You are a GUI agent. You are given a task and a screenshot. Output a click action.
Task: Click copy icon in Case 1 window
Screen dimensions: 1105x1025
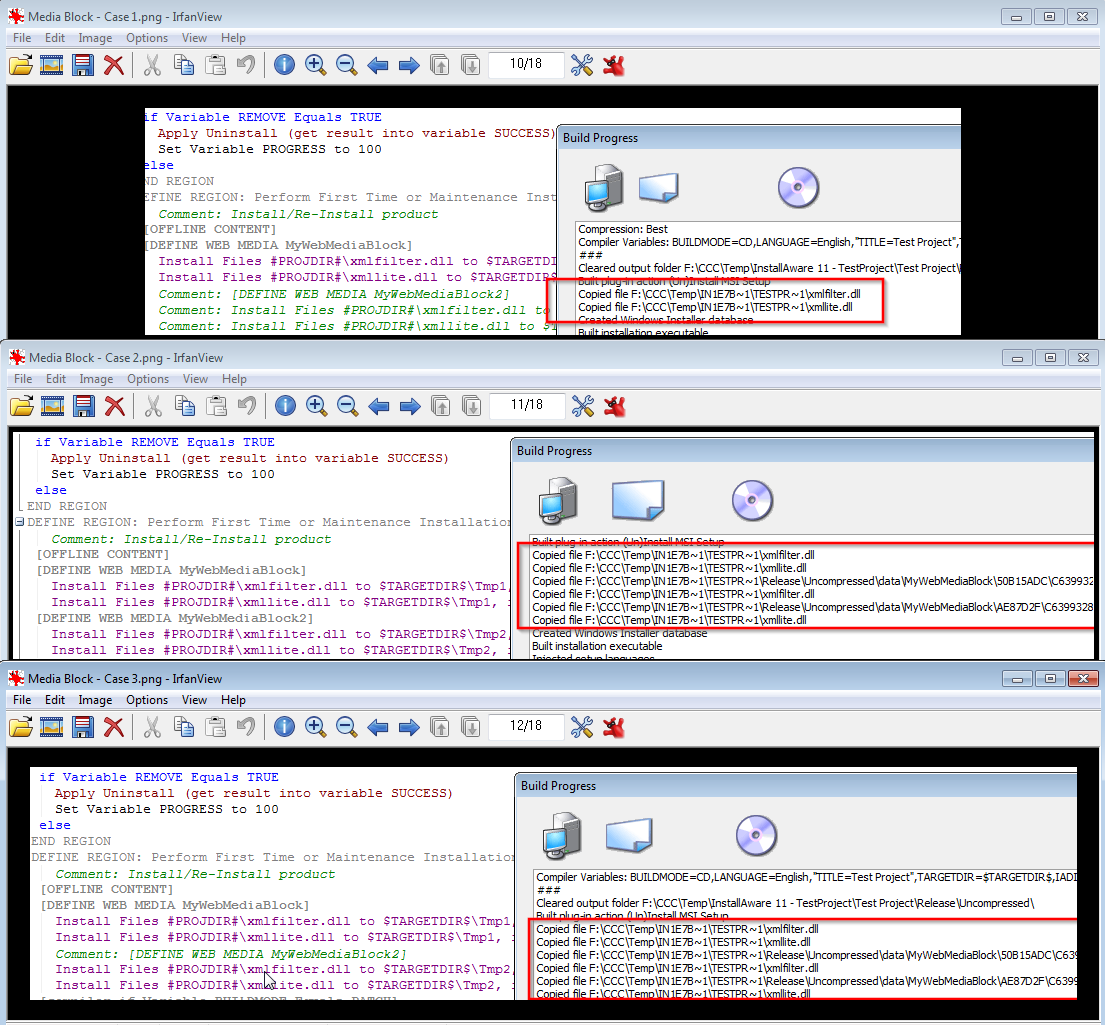click(x=184, y=66)
